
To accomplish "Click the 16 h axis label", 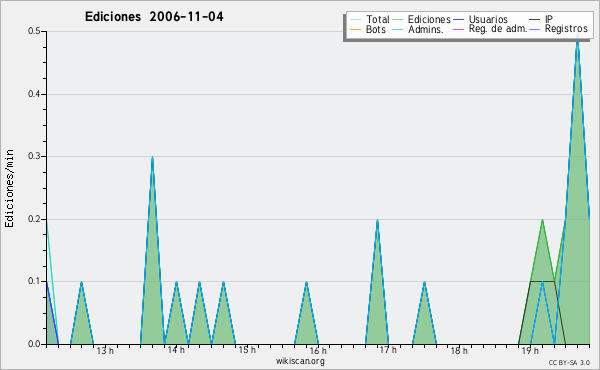I will tap(318, 350).
